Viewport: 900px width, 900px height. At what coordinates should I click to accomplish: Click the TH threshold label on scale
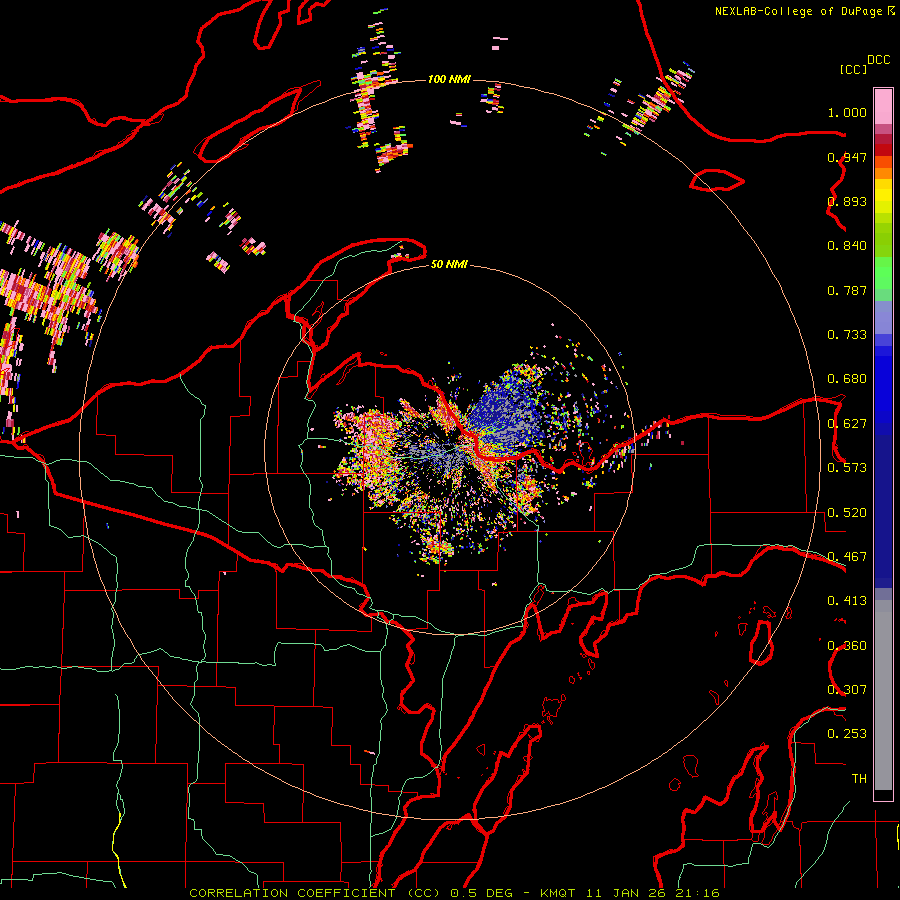(x=859, y=779)
